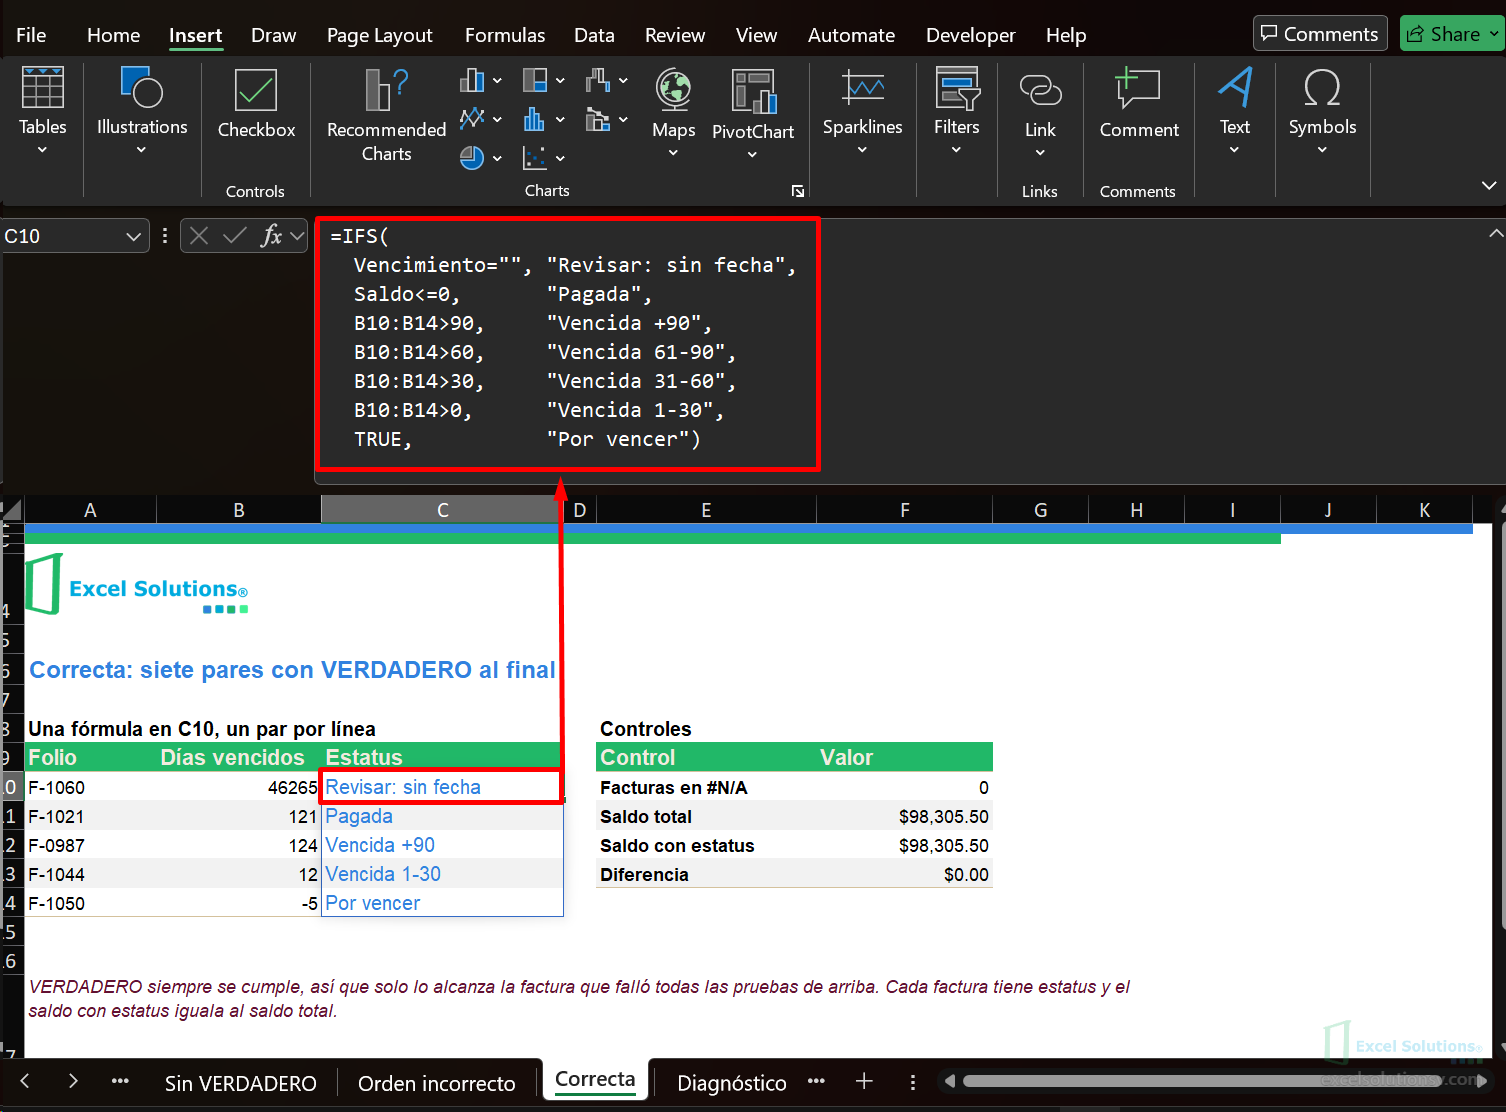Viewport: 1506px width, 1112px height.
Task: Click the horizontal scroll right arrow
Action: point(1482,1081)
